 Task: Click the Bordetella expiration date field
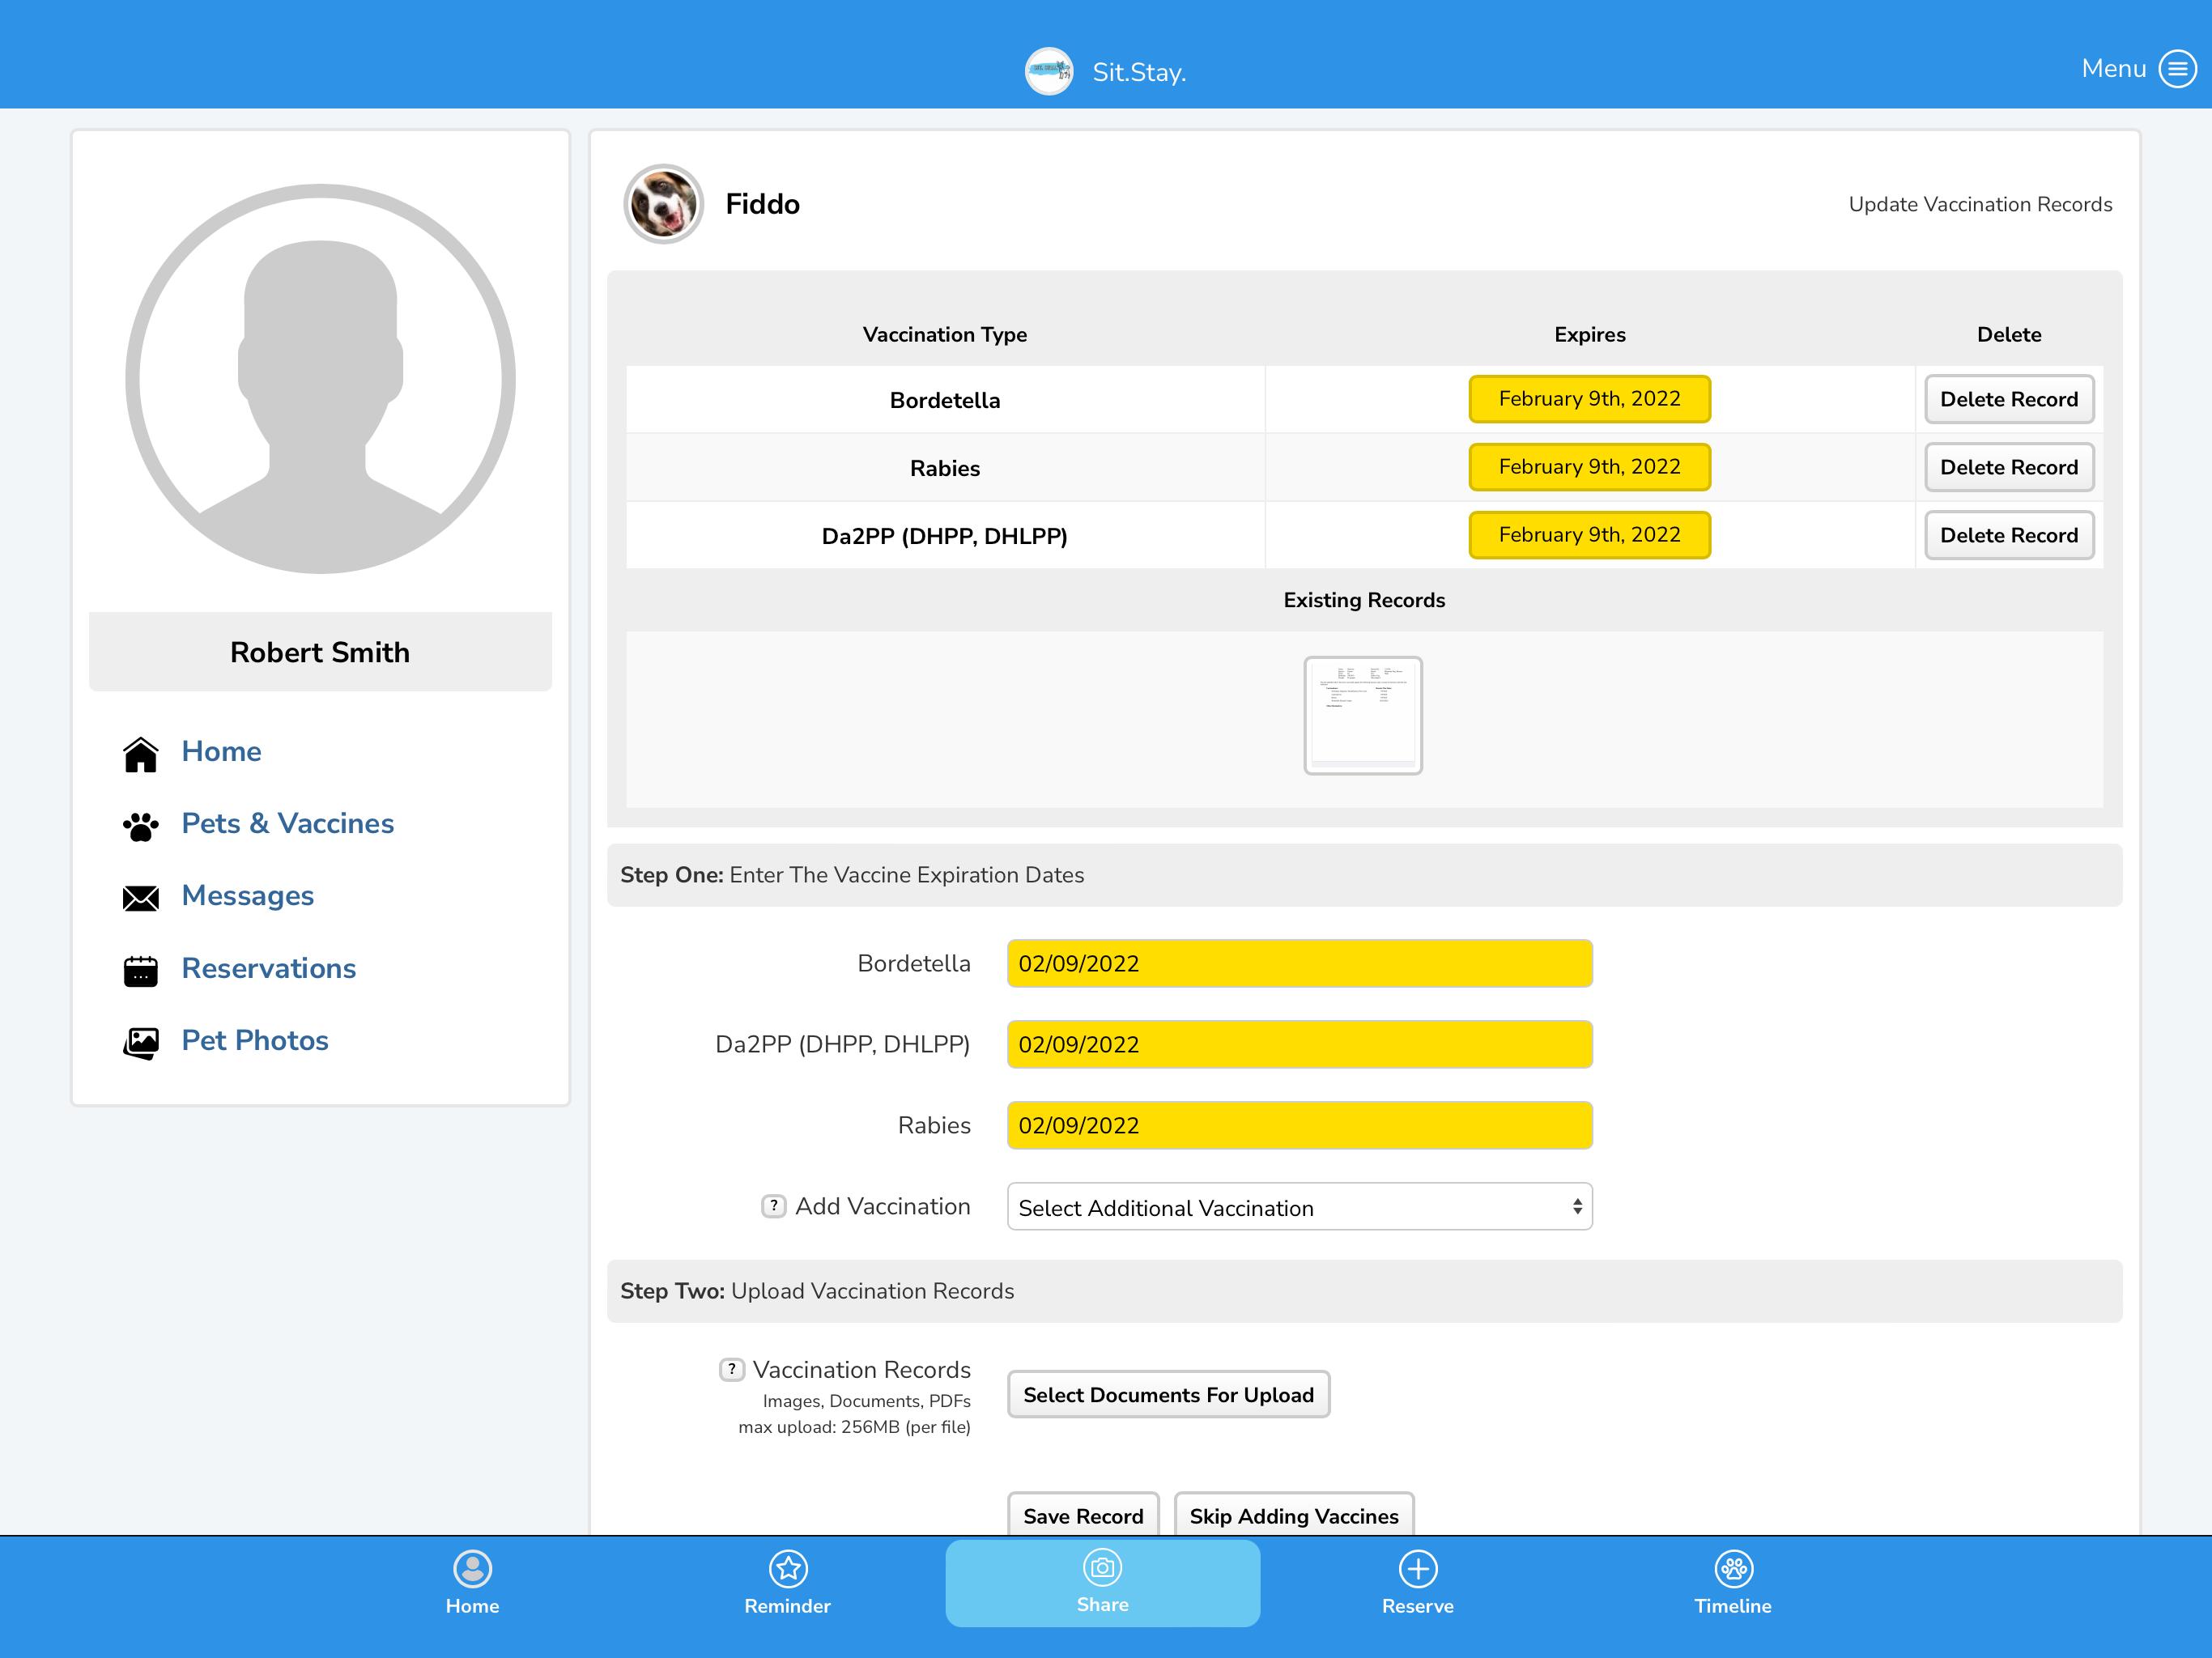(1299, 963)
